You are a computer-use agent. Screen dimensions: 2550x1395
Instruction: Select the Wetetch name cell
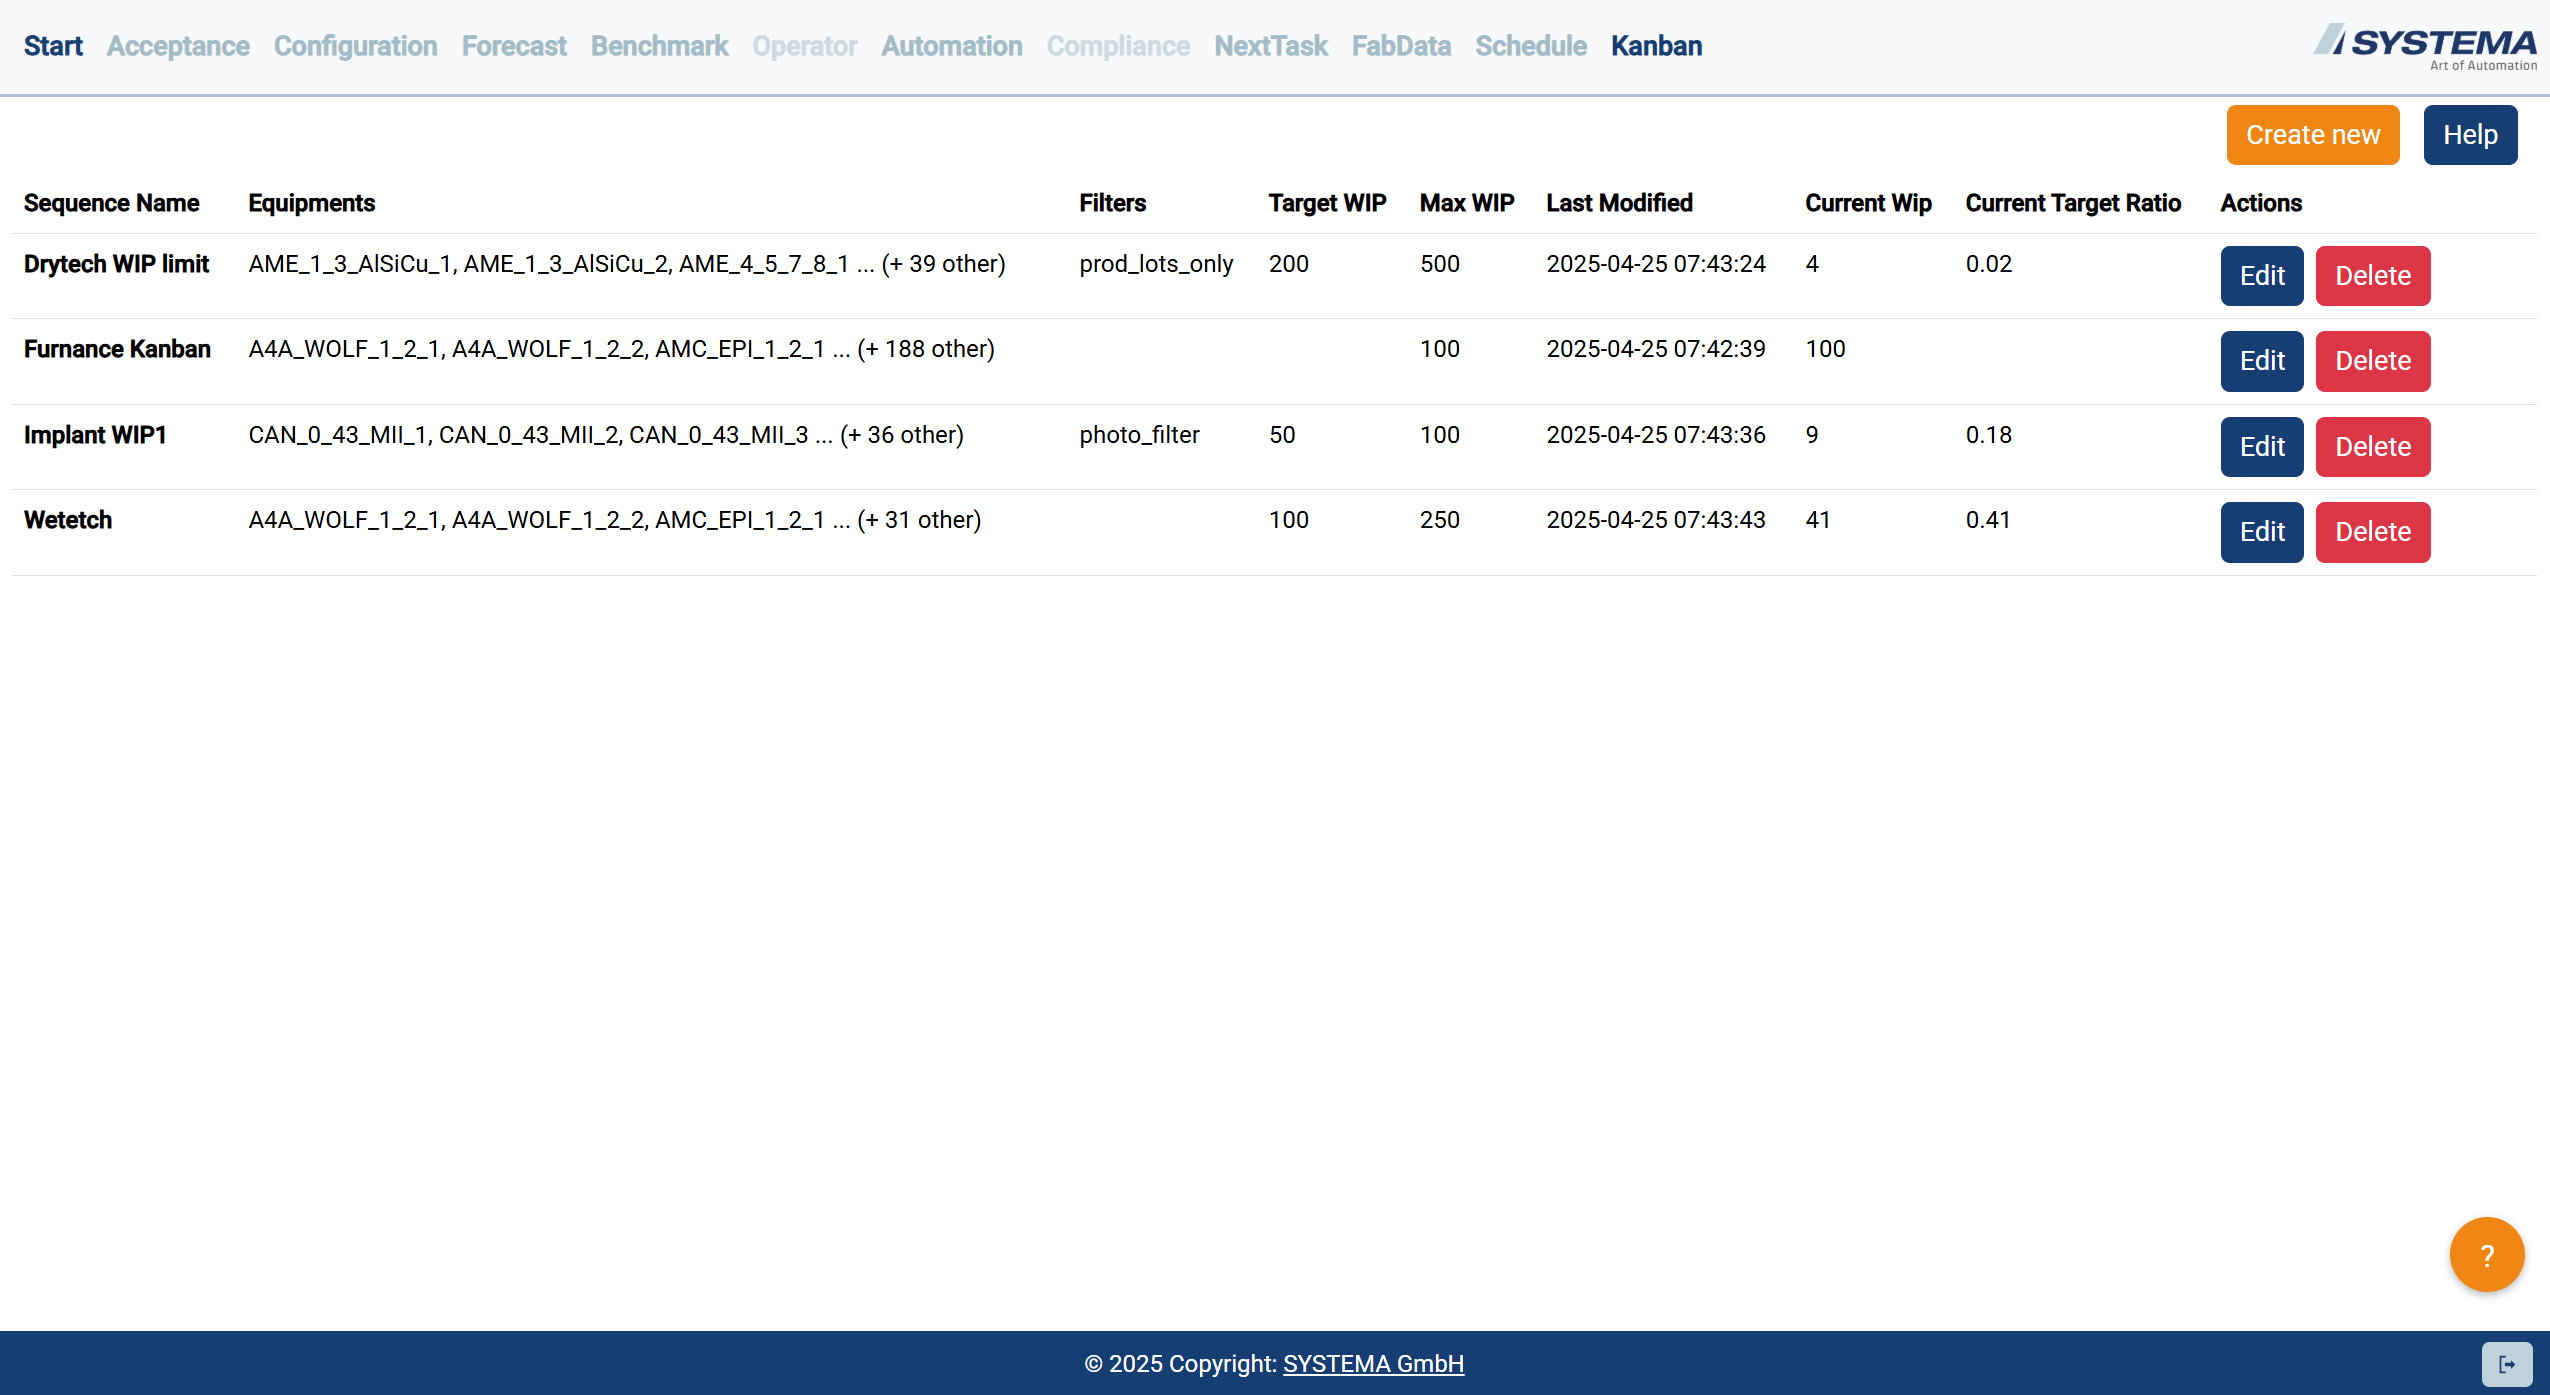pos(68,520)
